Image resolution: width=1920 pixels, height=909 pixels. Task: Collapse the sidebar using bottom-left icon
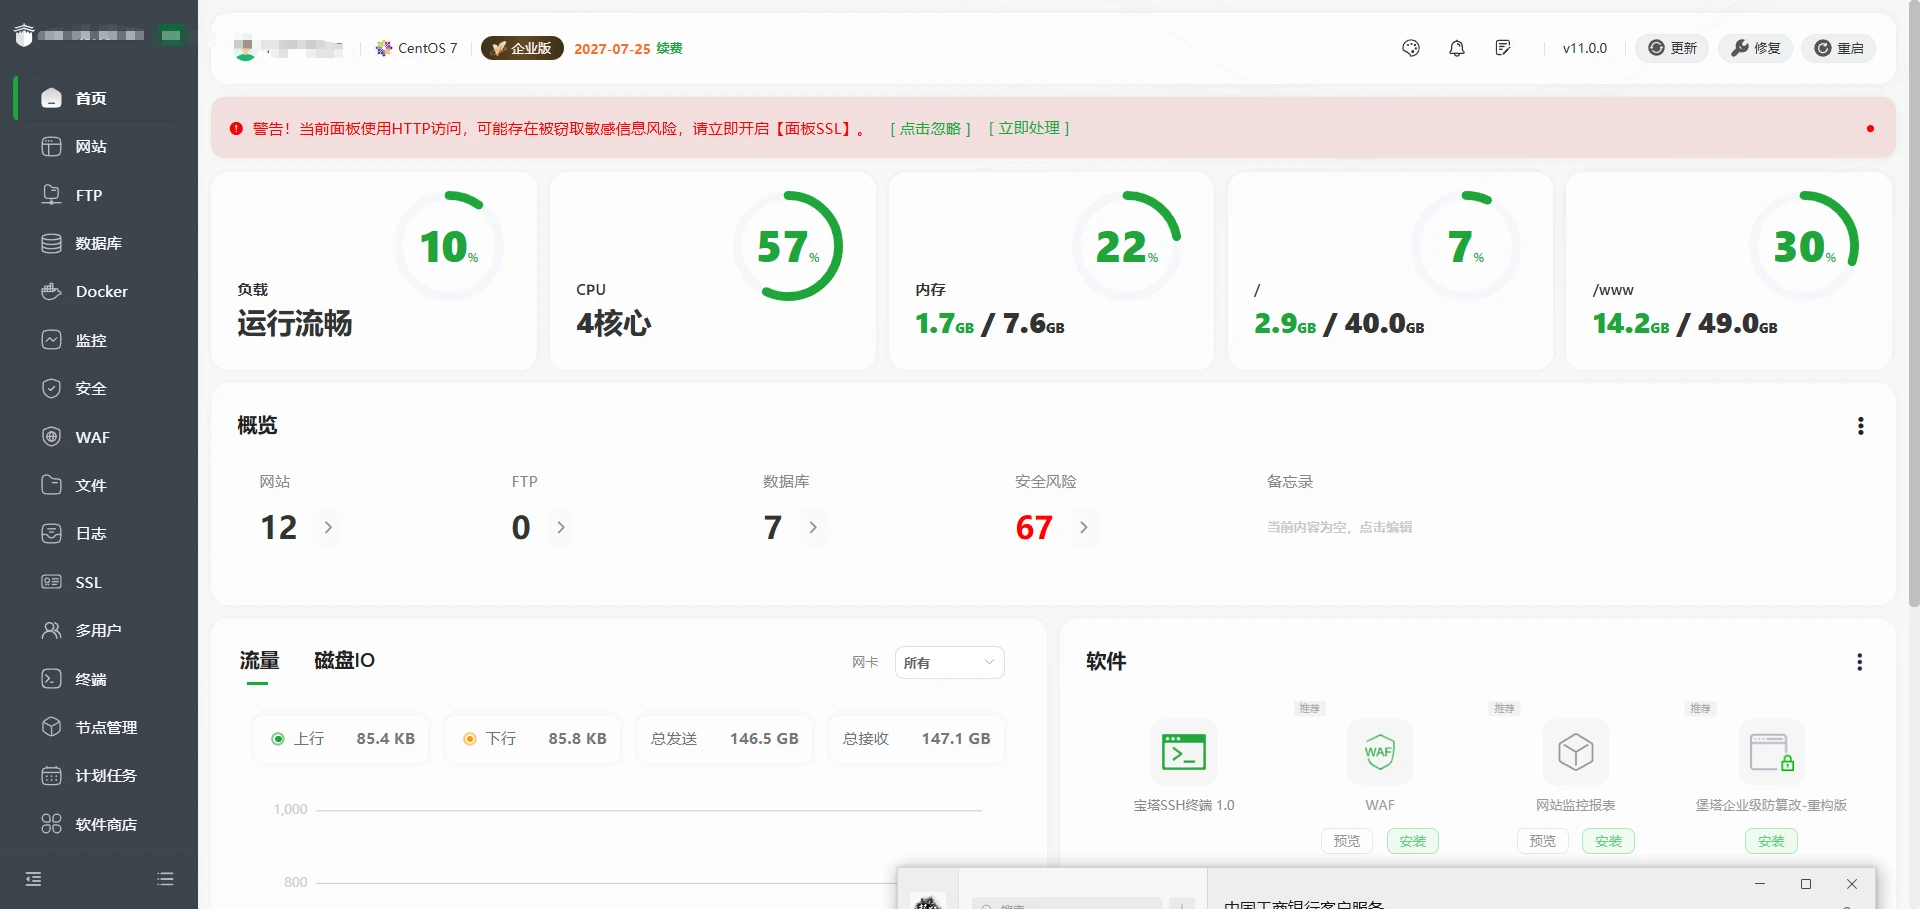34,879
